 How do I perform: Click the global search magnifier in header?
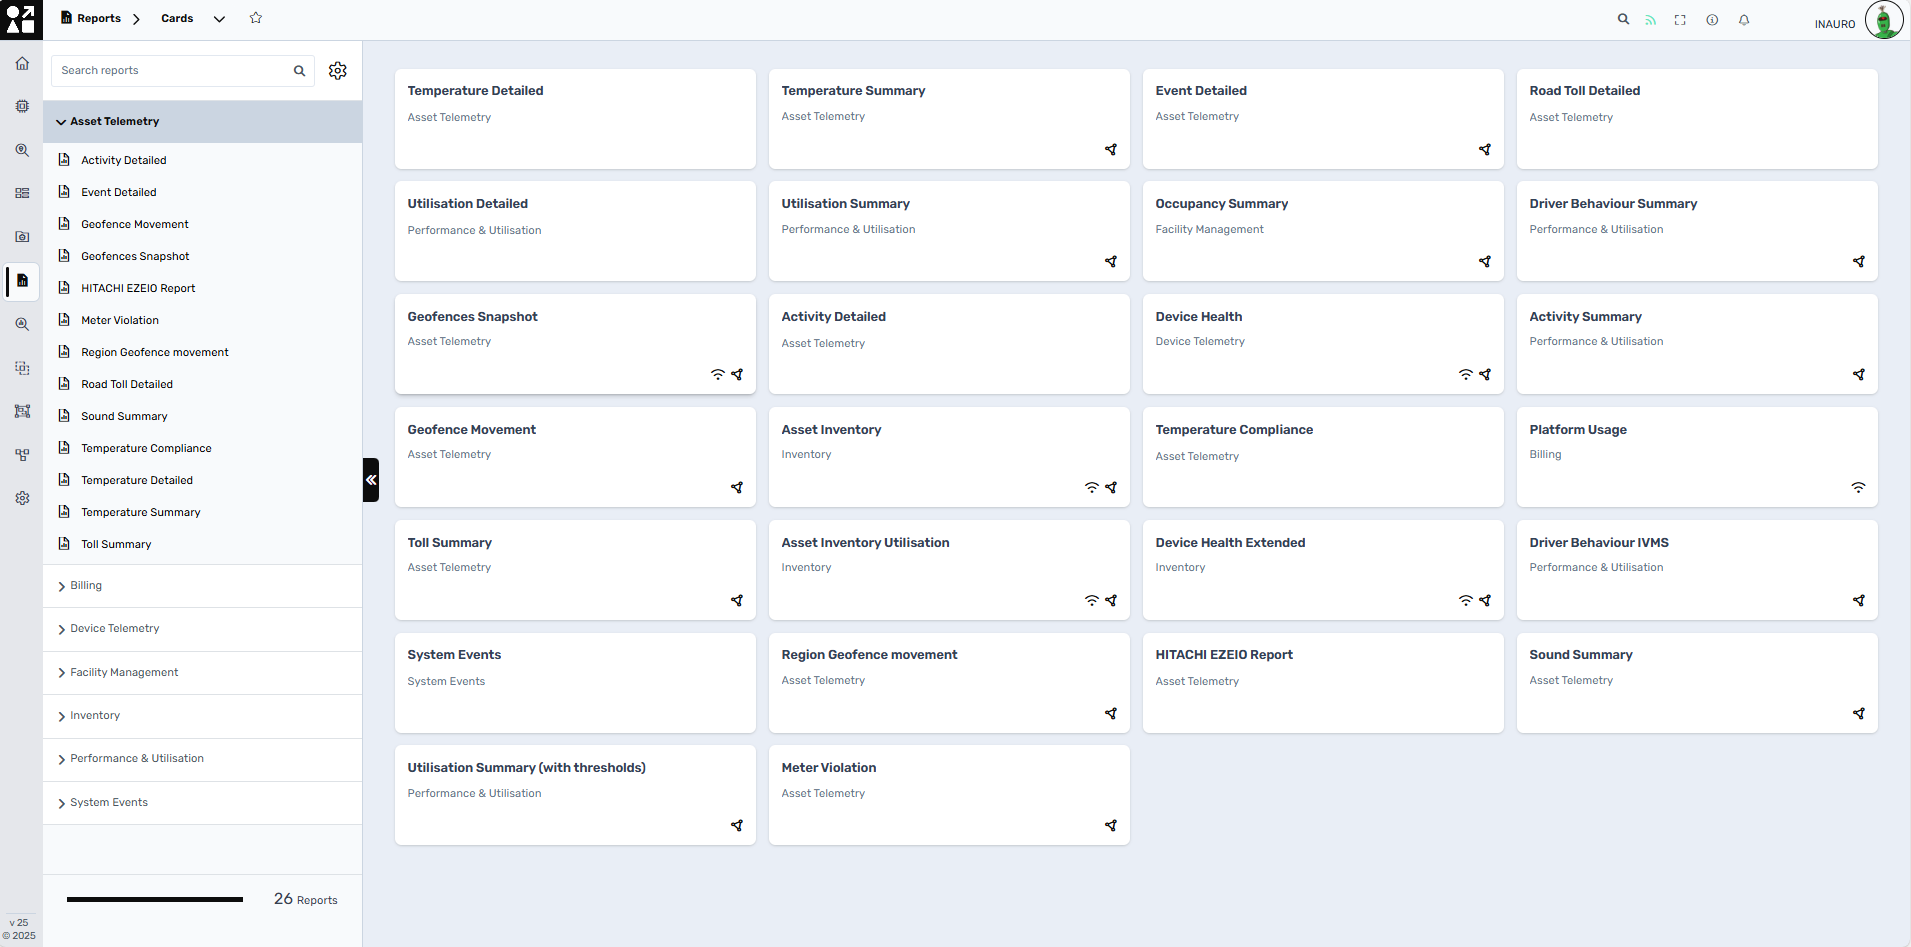click(1623, 19)
